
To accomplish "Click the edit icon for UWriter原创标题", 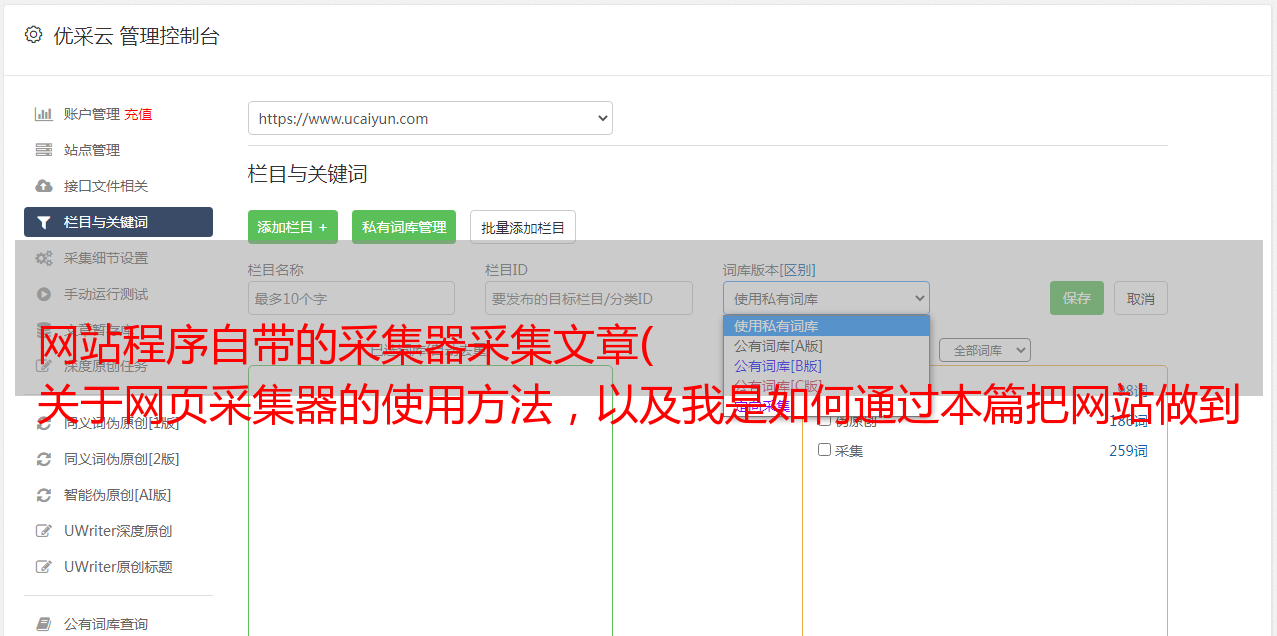I will [x=43, y=567].
